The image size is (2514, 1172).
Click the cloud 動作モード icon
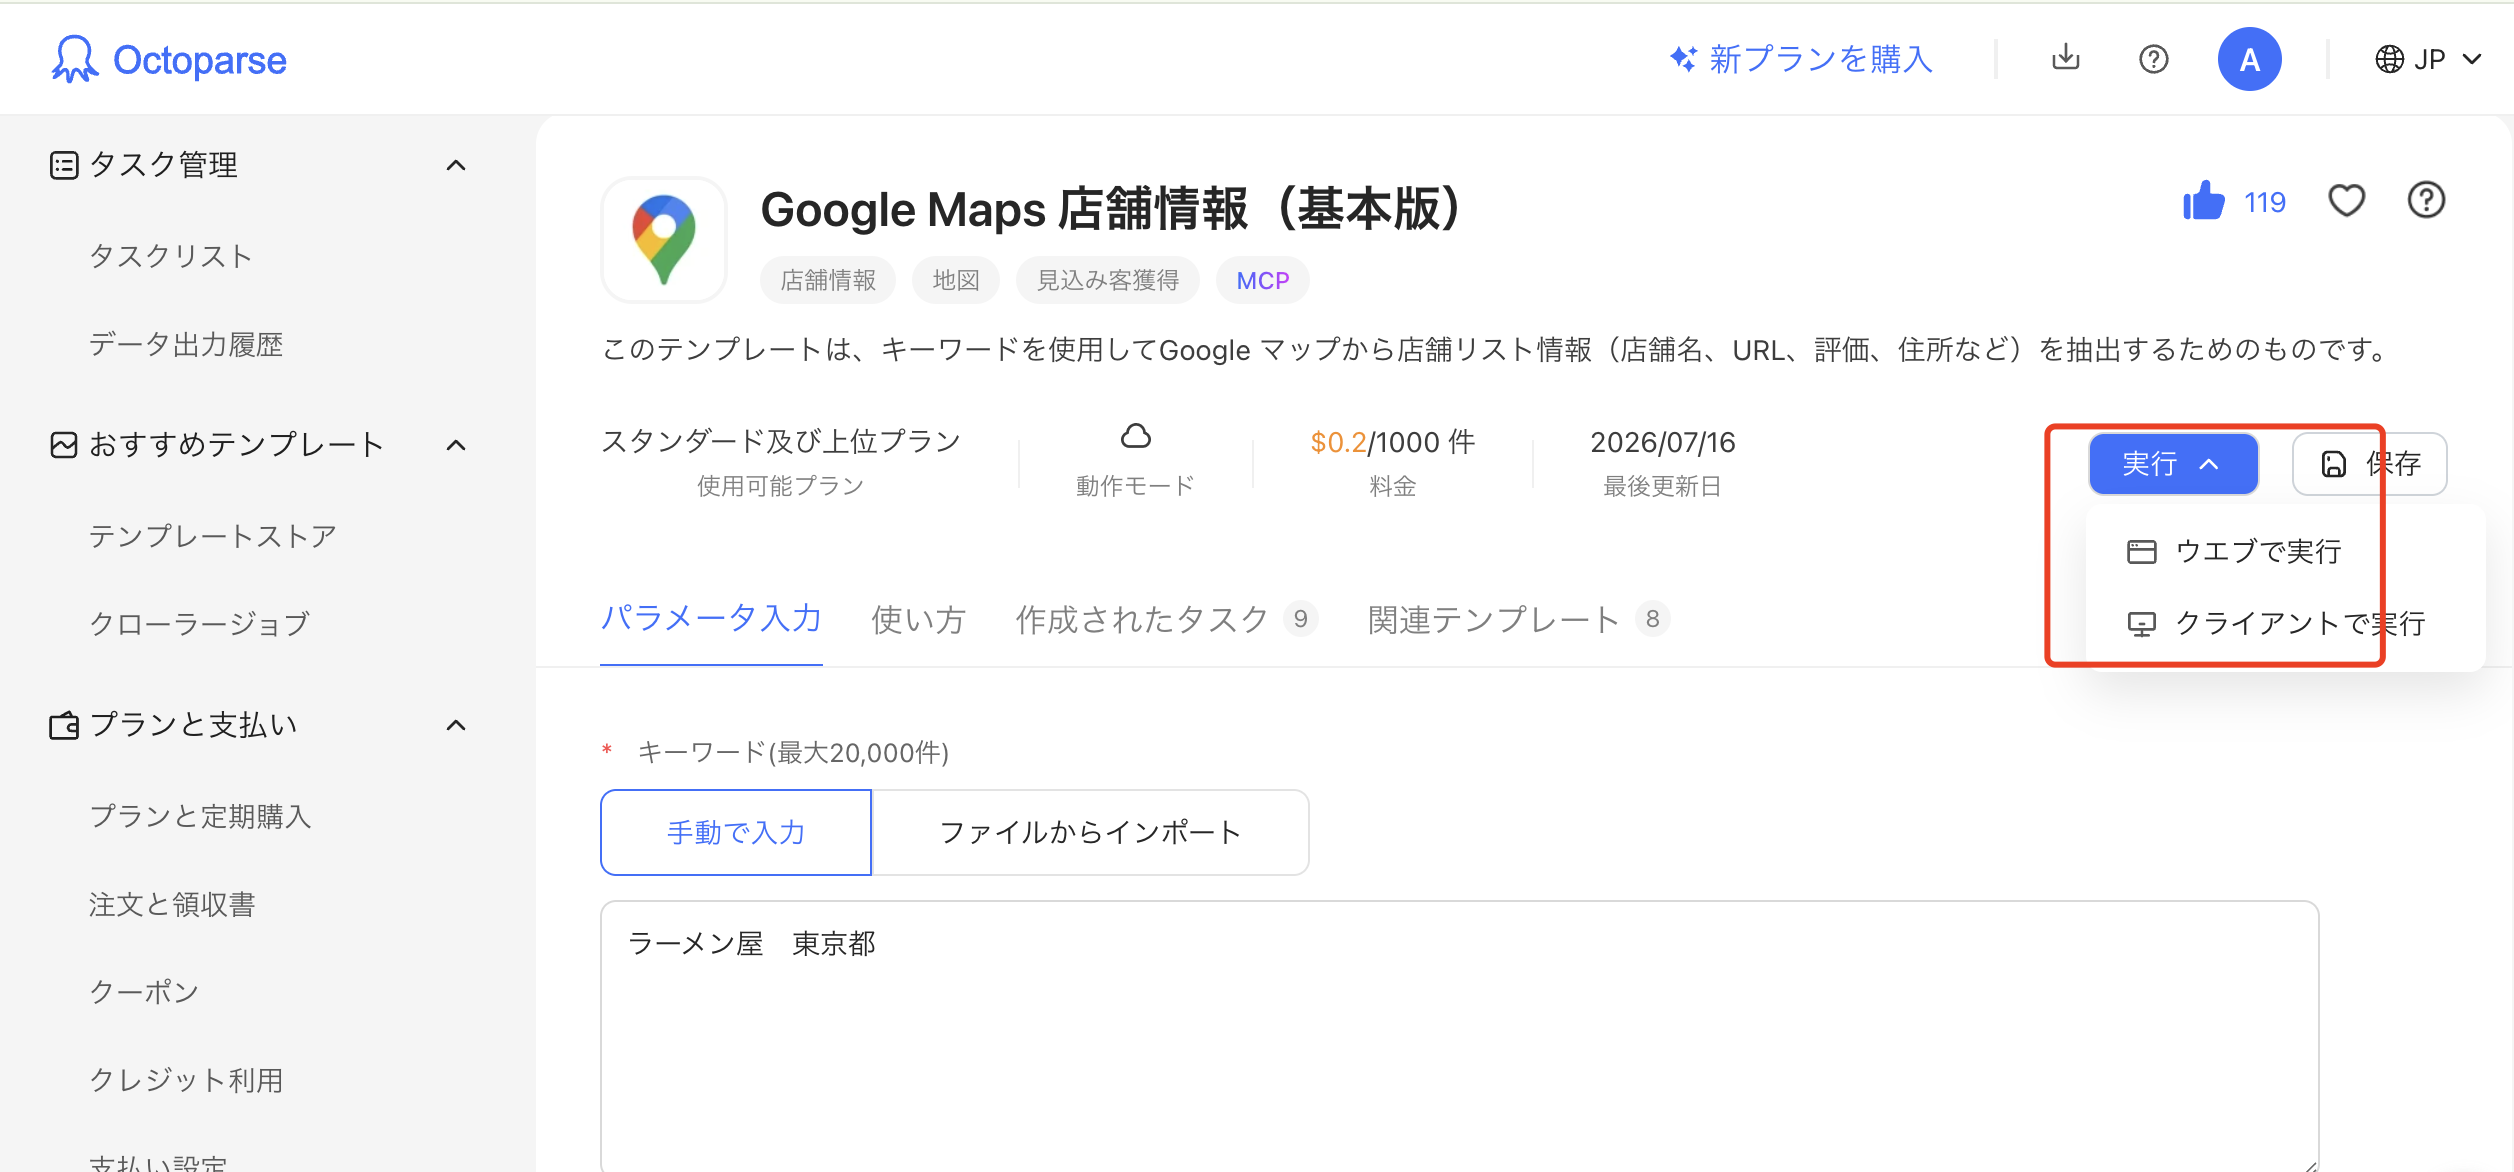[1135, 437]
